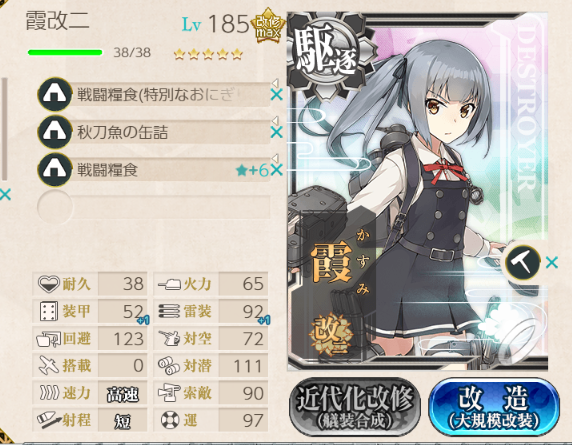Click the green HP bar 38/38
The image size is (572, 445).
pos(65,53)
